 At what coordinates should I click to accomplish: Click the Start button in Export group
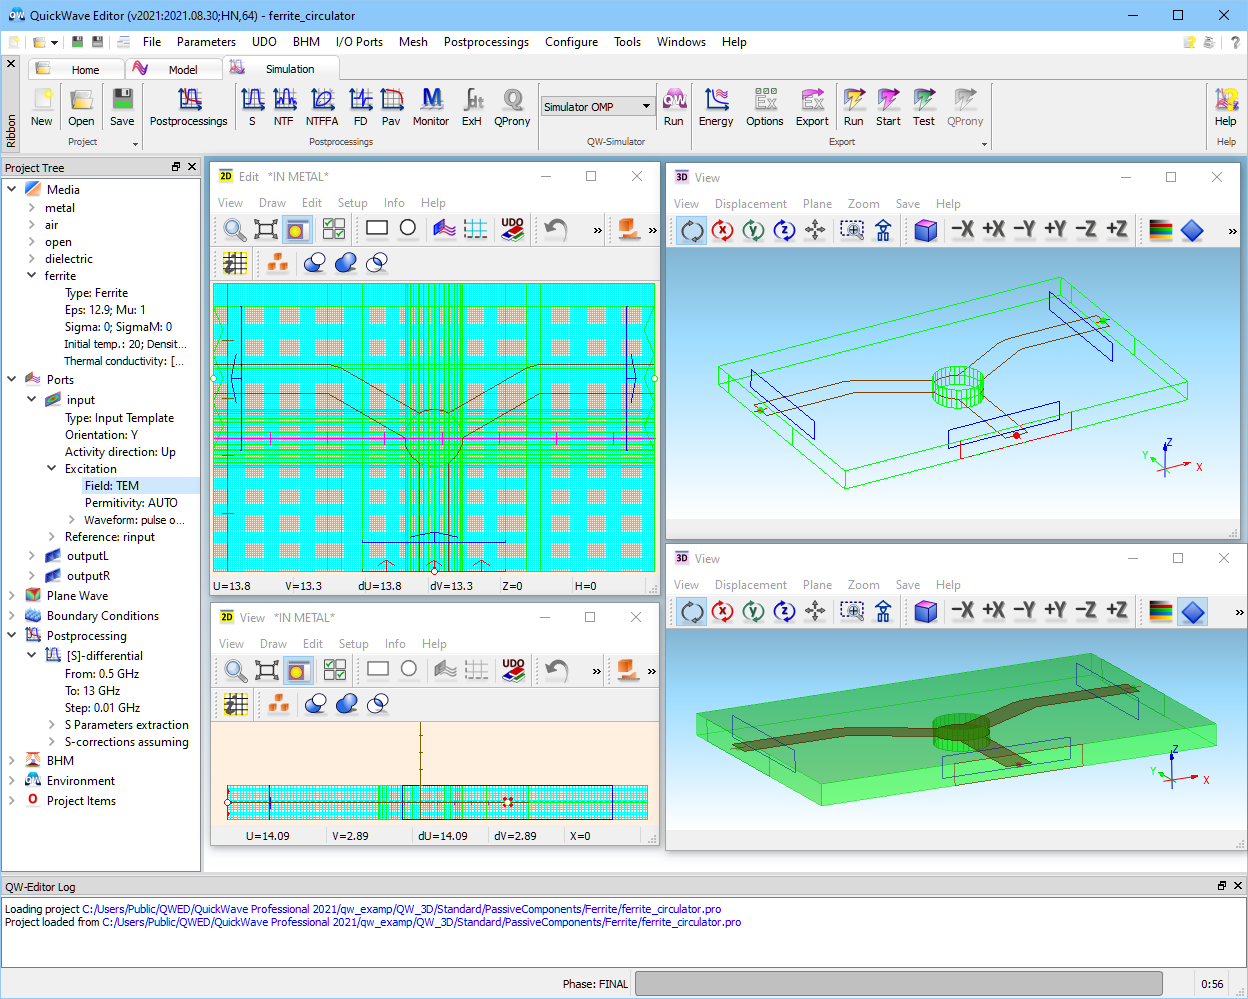(888, 107)
